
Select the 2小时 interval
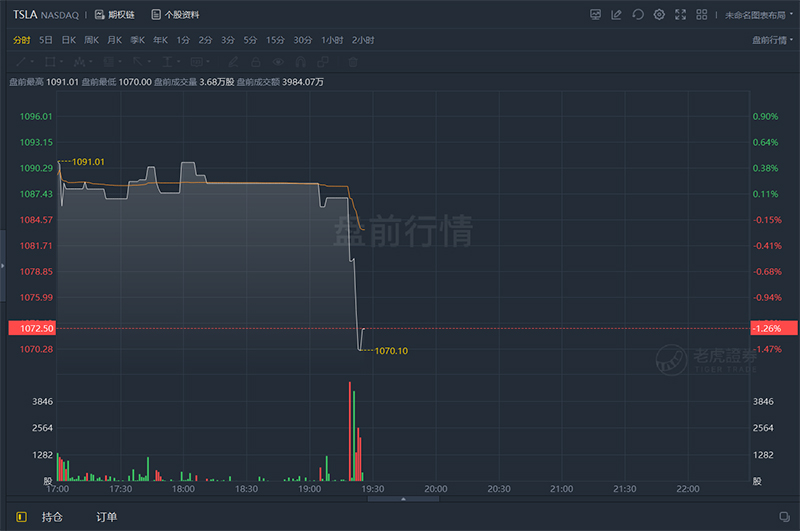(363, 40)
